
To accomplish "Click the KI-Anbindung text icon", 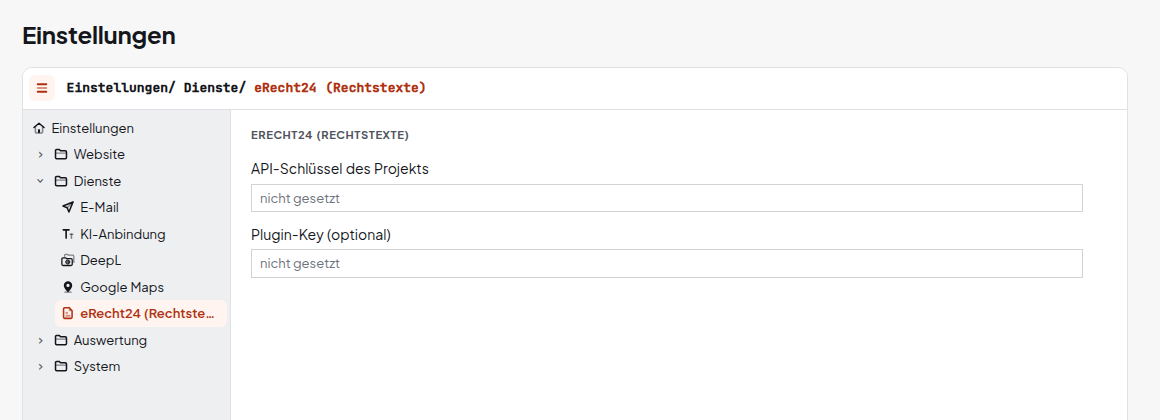I will [68, 234].
